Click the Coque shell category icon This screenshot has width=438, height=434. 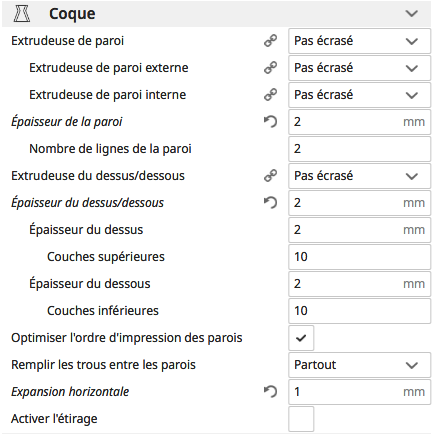pyautogui.click(x=22, y=14)
